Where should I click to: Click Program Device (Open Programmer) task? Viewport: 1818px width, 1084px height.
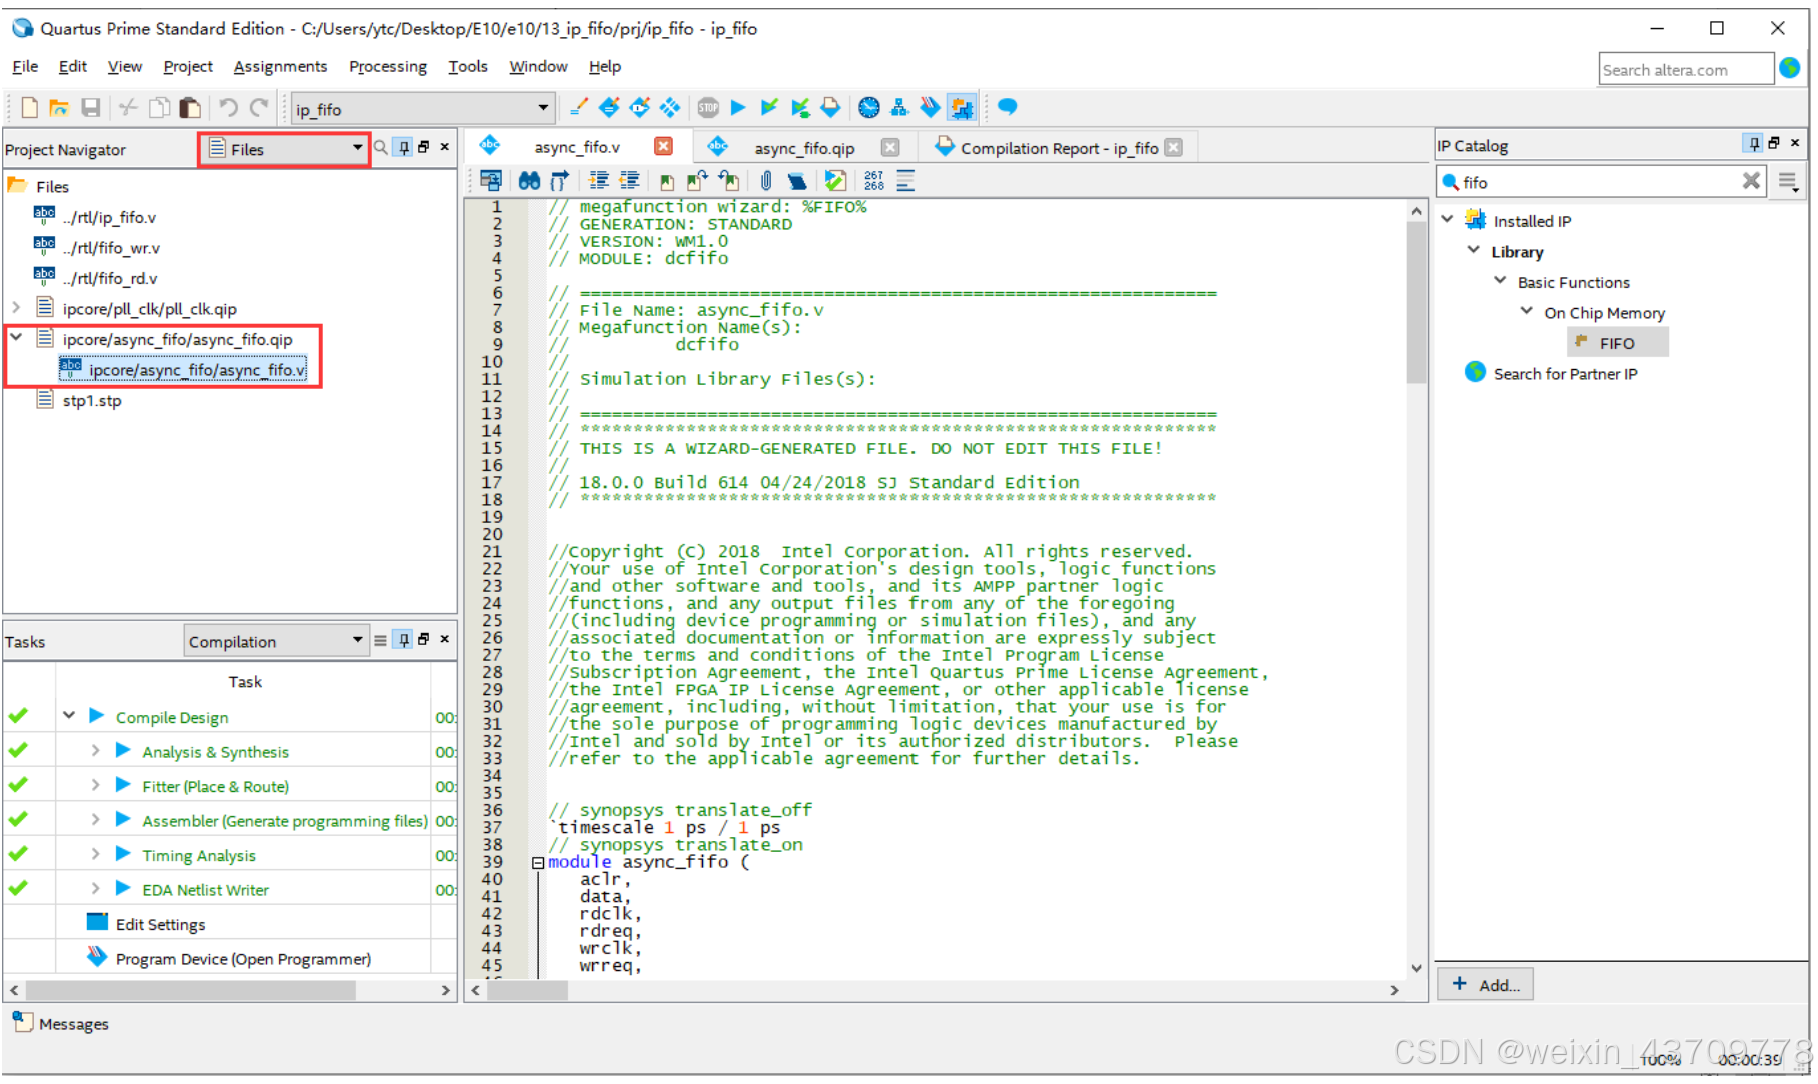[243, 959]
